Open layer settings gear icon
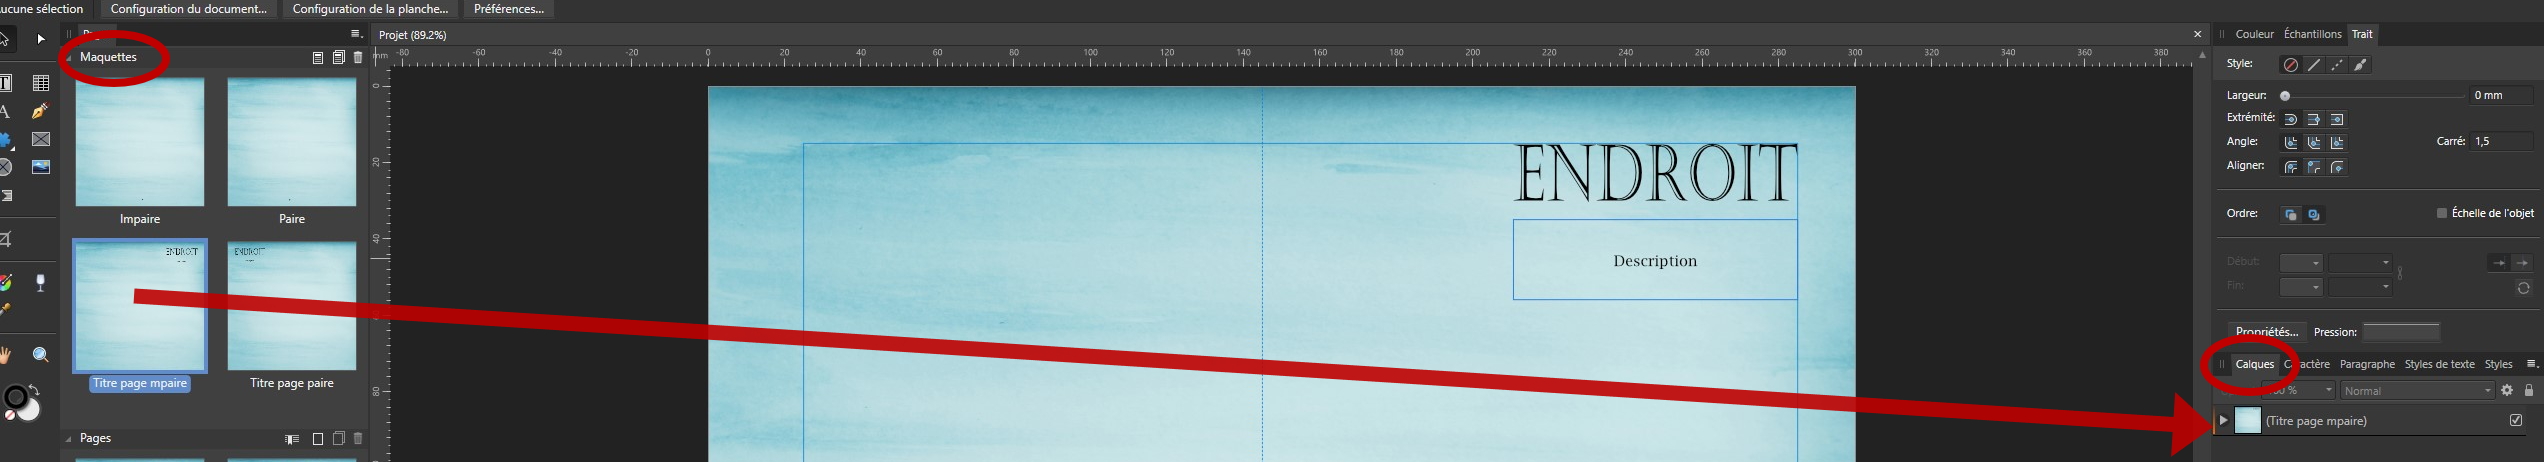The height and width of the screenshot is (462, 2544). click(2507, 391)
